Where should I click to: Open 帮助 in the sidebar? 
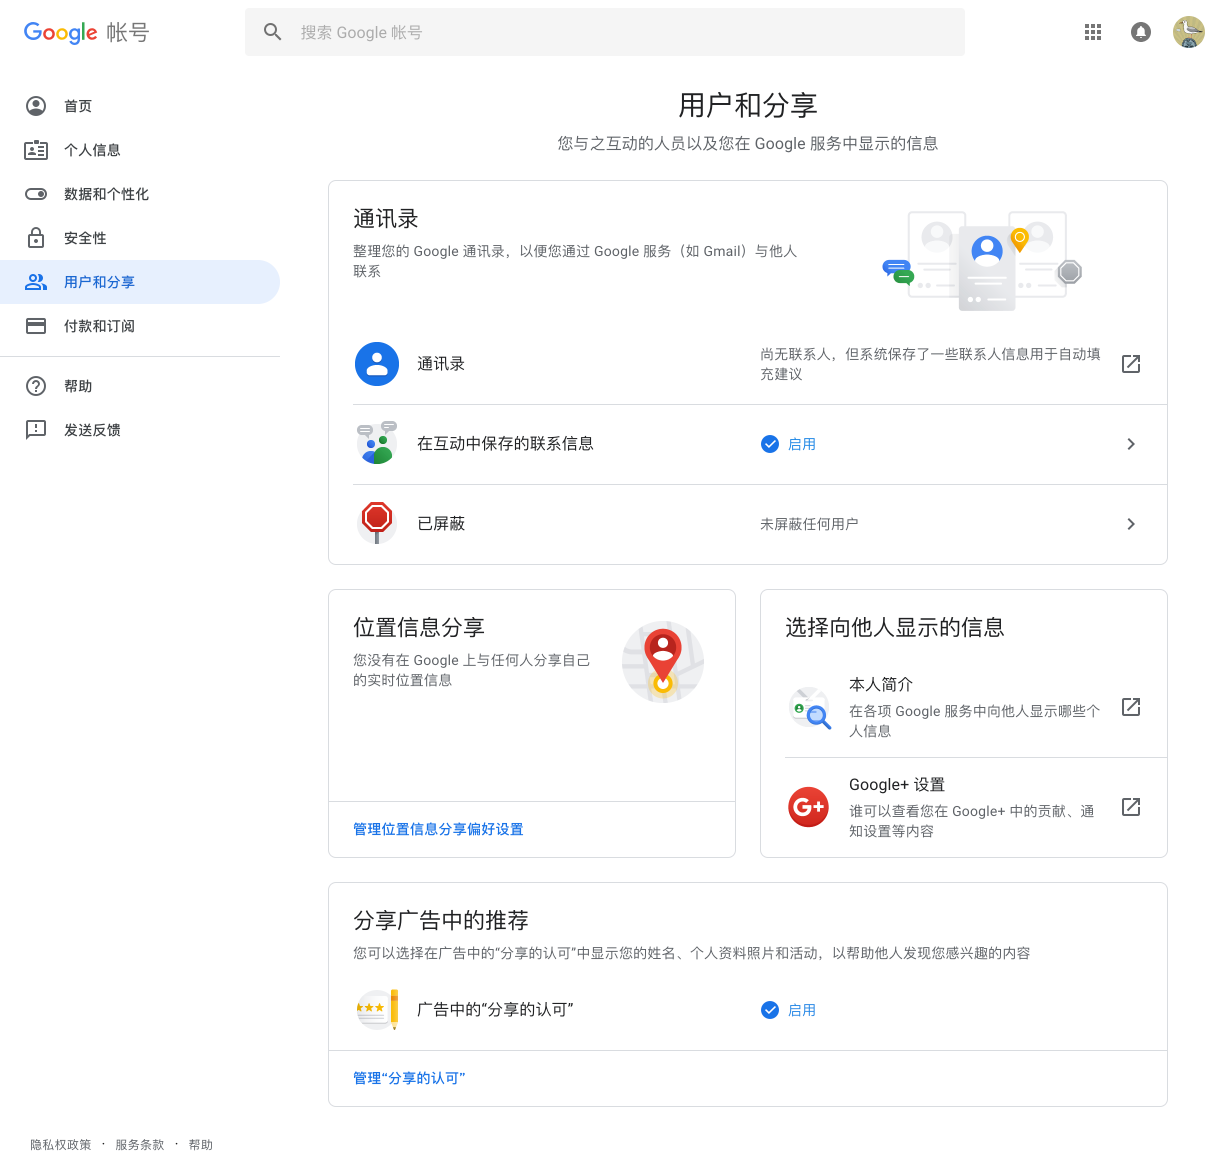point(140,386)
